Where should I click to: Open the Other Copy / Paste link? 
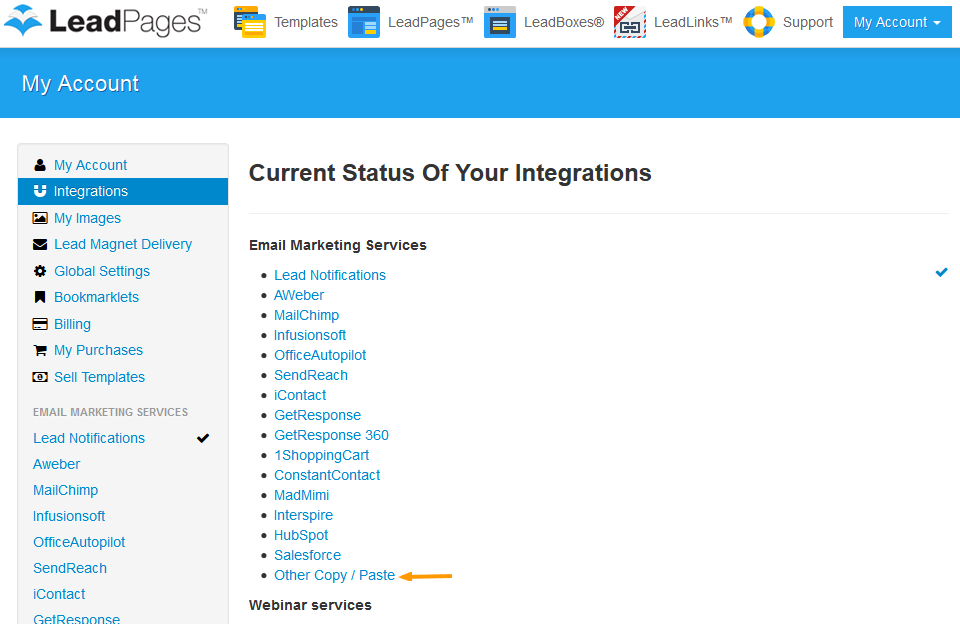(x=334, y=575)
